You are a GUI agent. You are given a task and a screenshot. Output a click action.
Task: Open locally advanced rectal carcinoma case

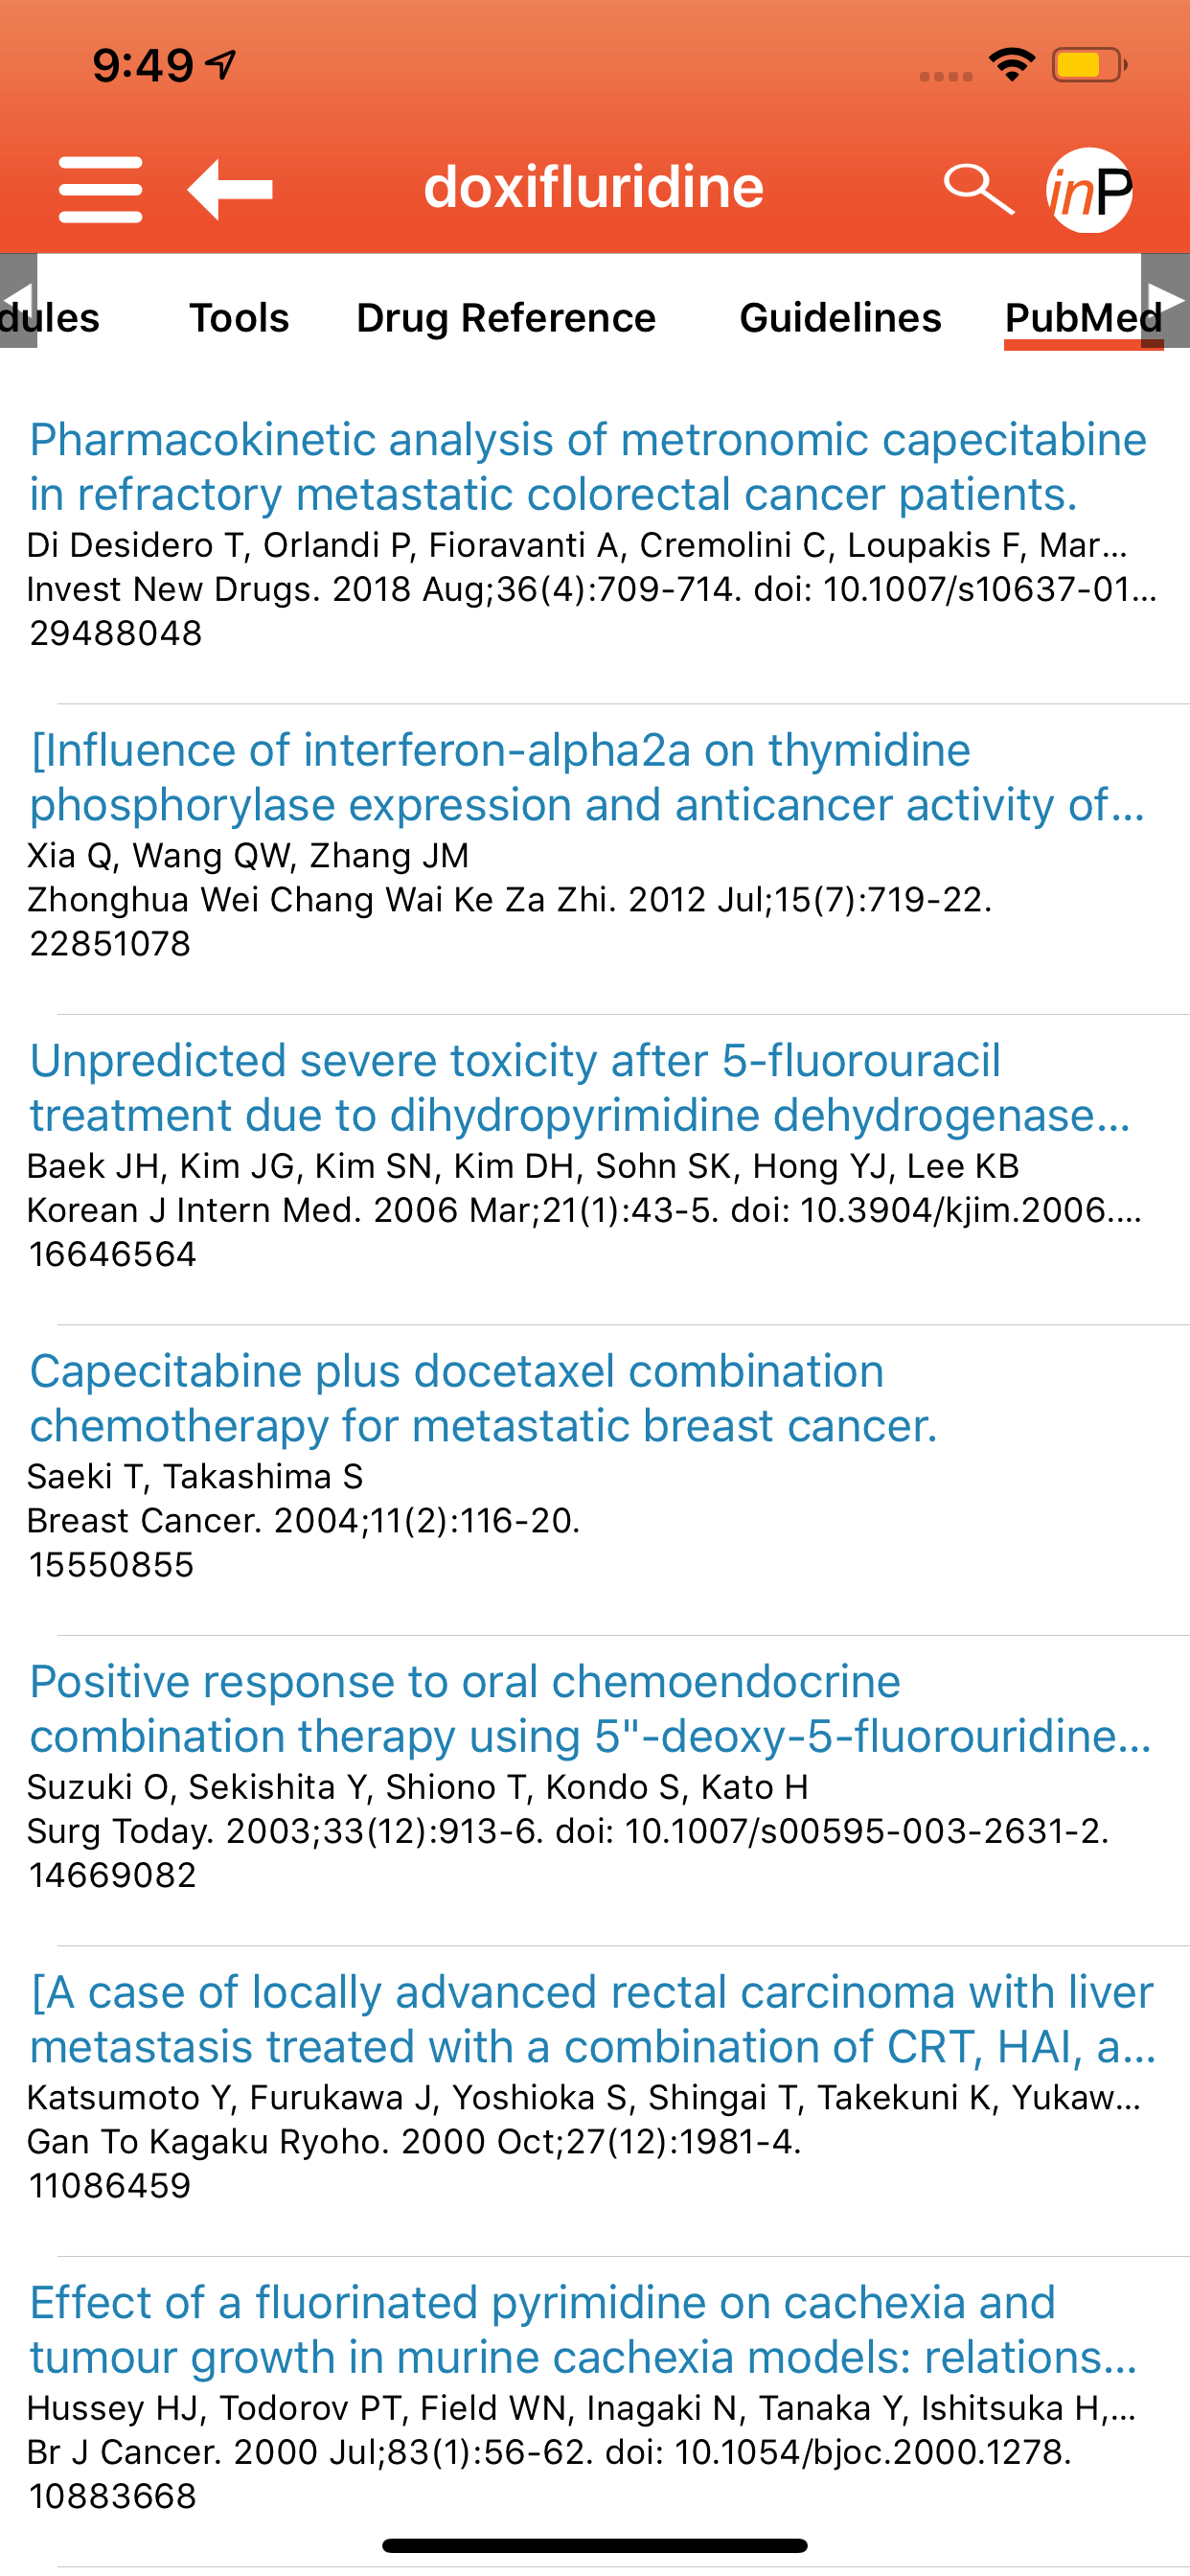coord(592,2019)
